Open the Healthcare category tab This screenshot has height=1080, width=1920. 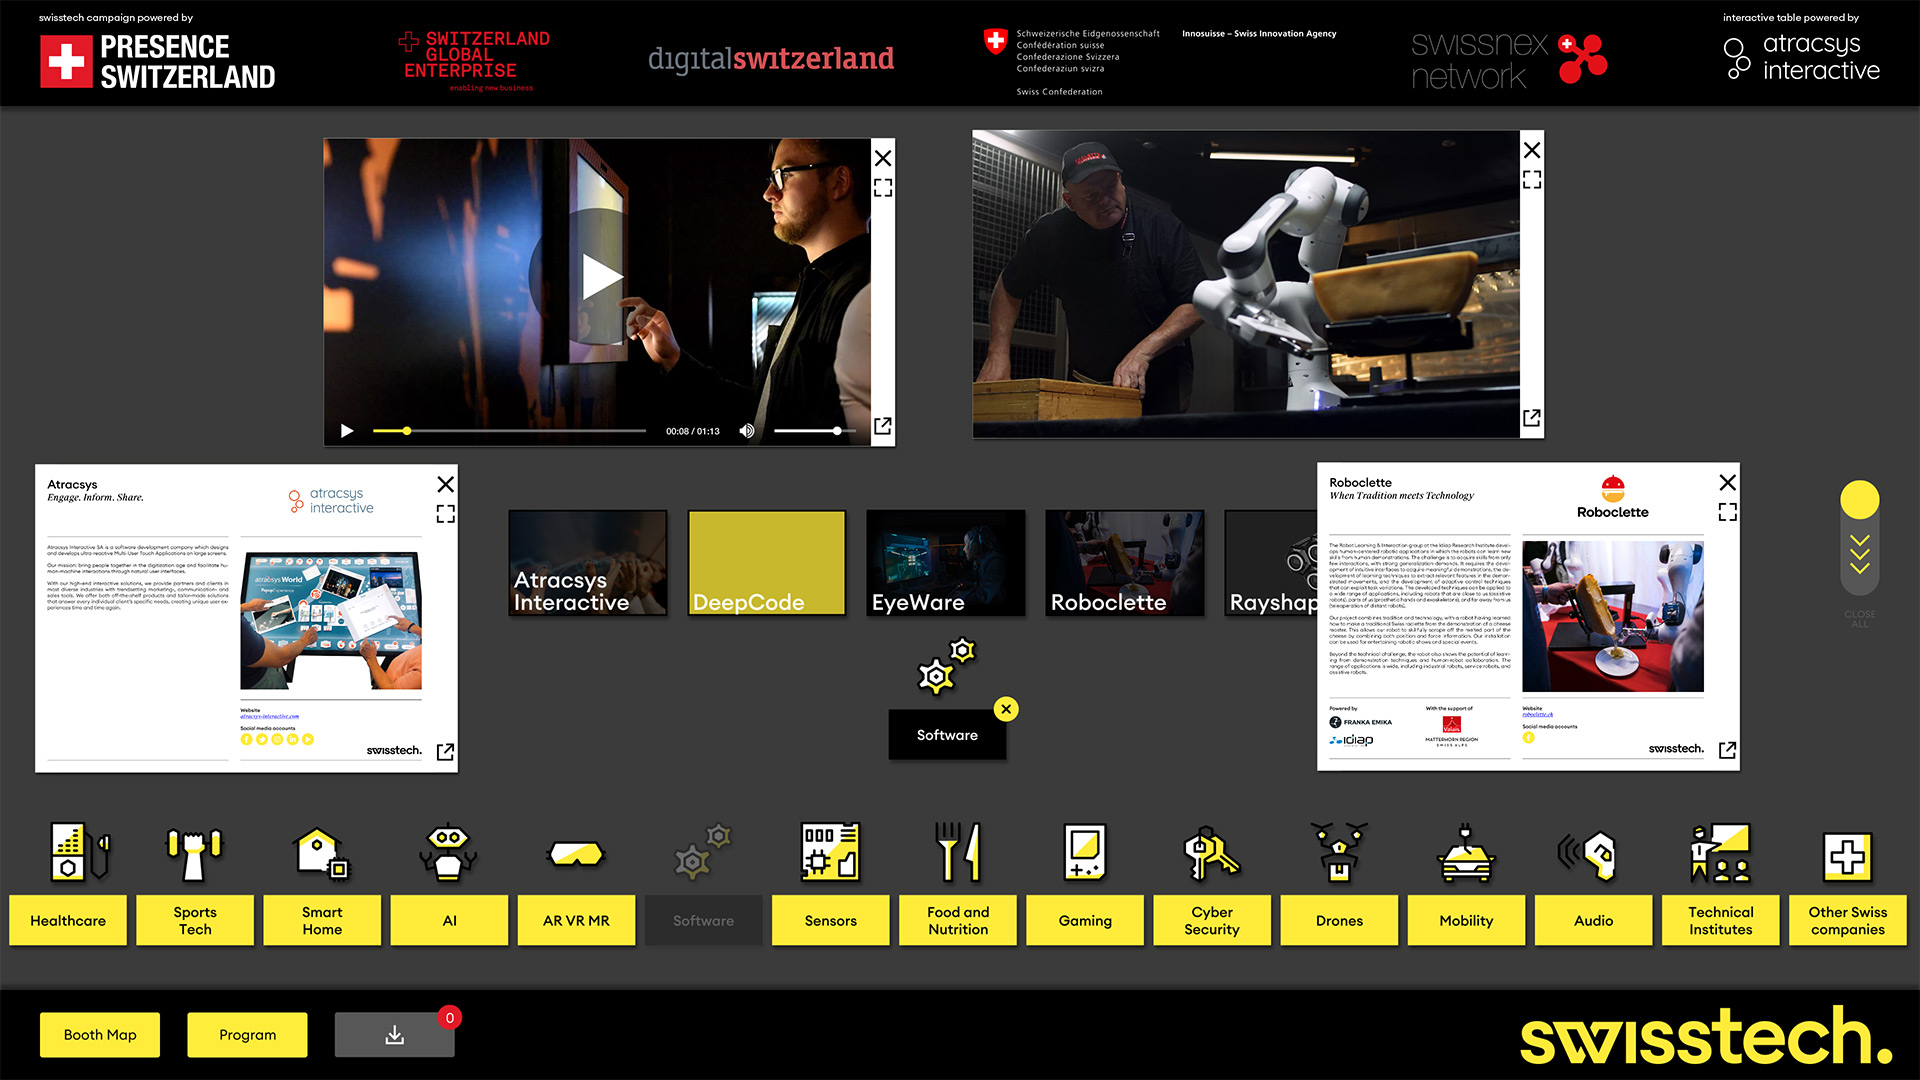click(x=68, y=920)
